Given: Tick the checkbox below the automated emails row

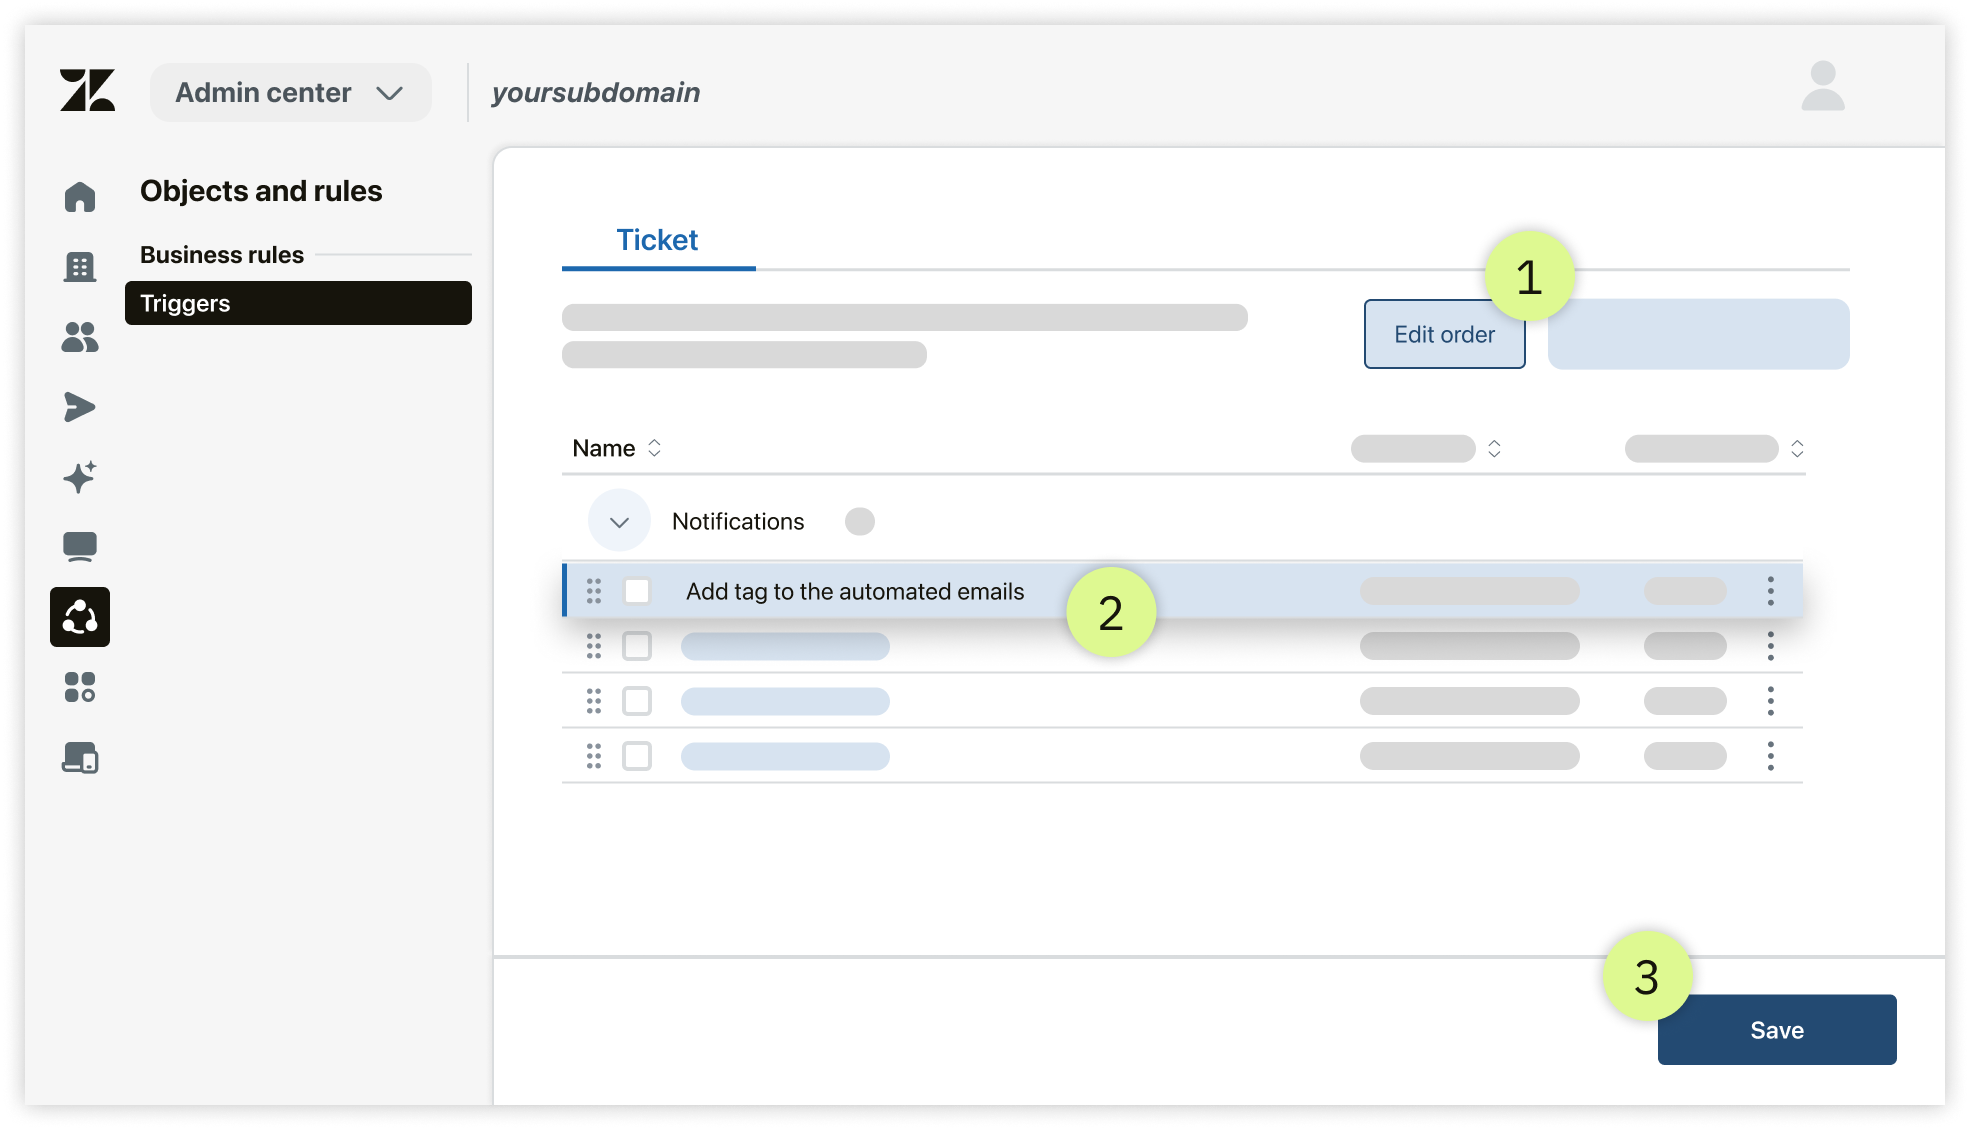Looking at the screenshot, I should 637,646.
